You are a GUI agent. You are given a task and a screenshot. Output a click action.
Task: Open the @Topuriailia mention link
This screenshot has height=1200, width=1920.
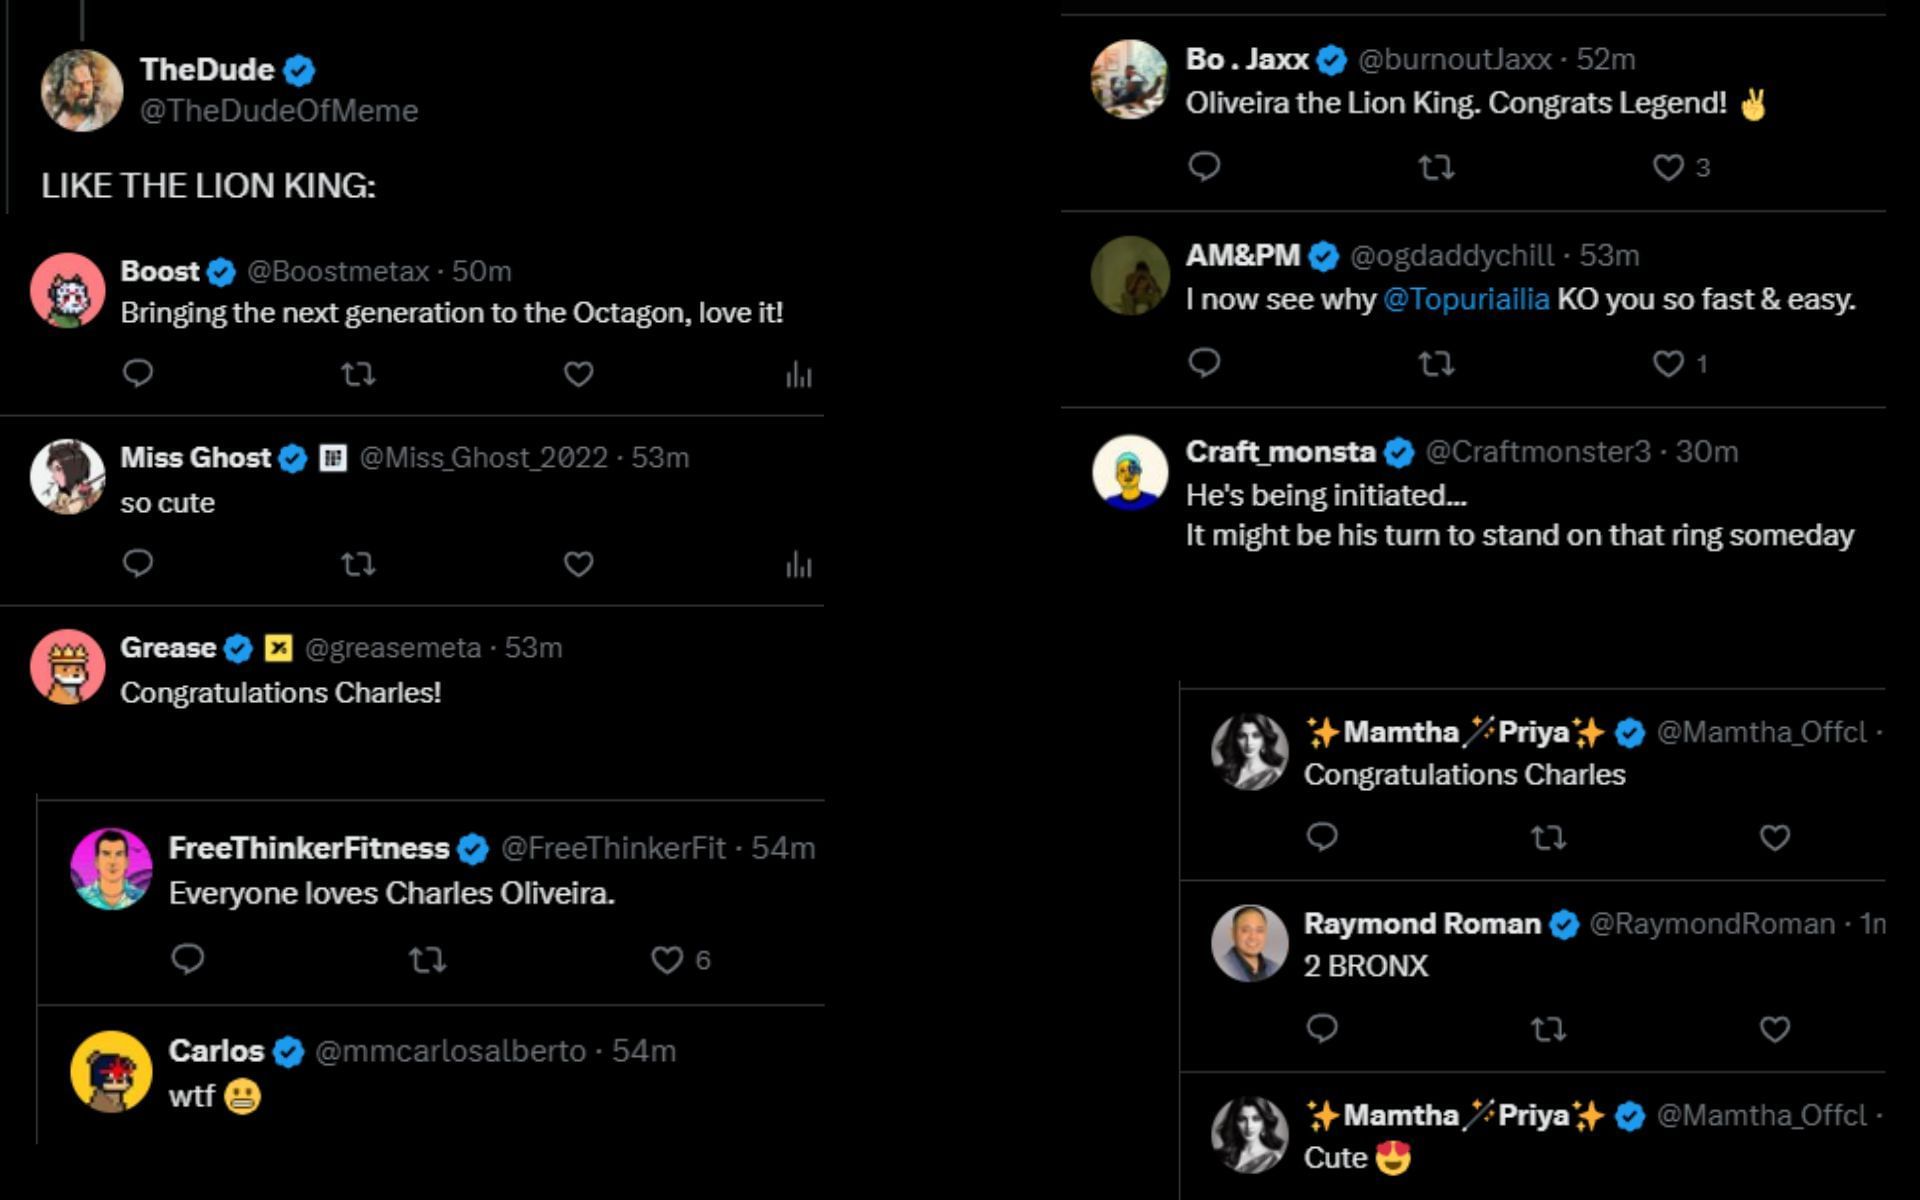tap(1466, 299)
